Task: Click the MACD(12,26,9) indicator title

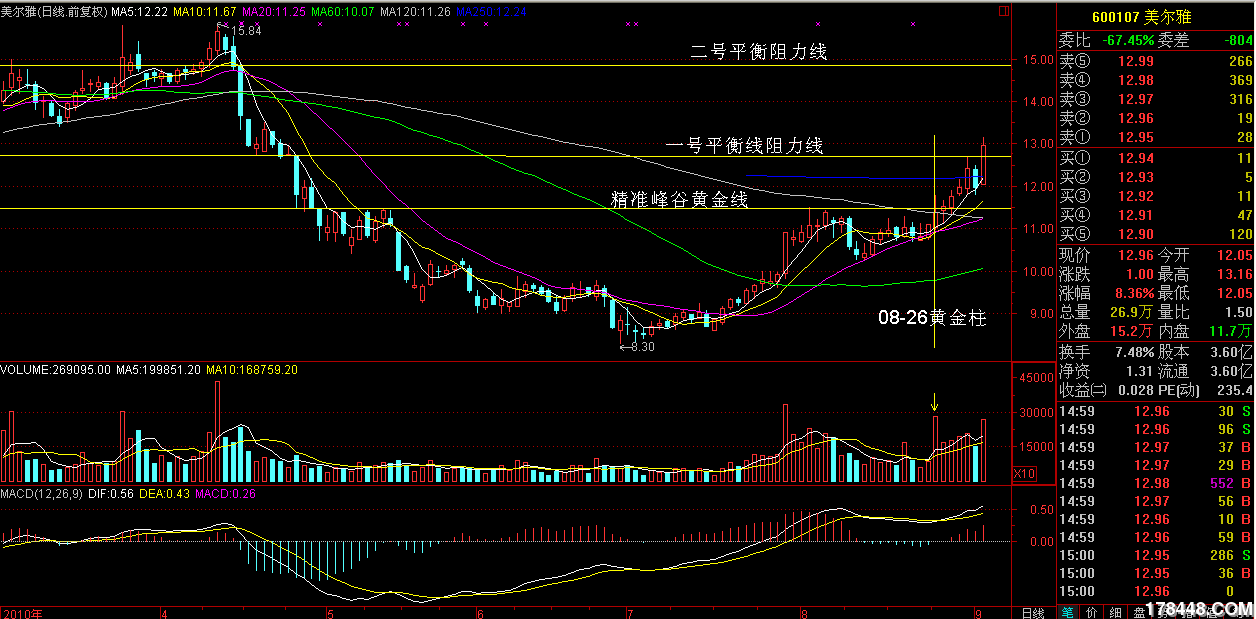Action: coord(41,494)
